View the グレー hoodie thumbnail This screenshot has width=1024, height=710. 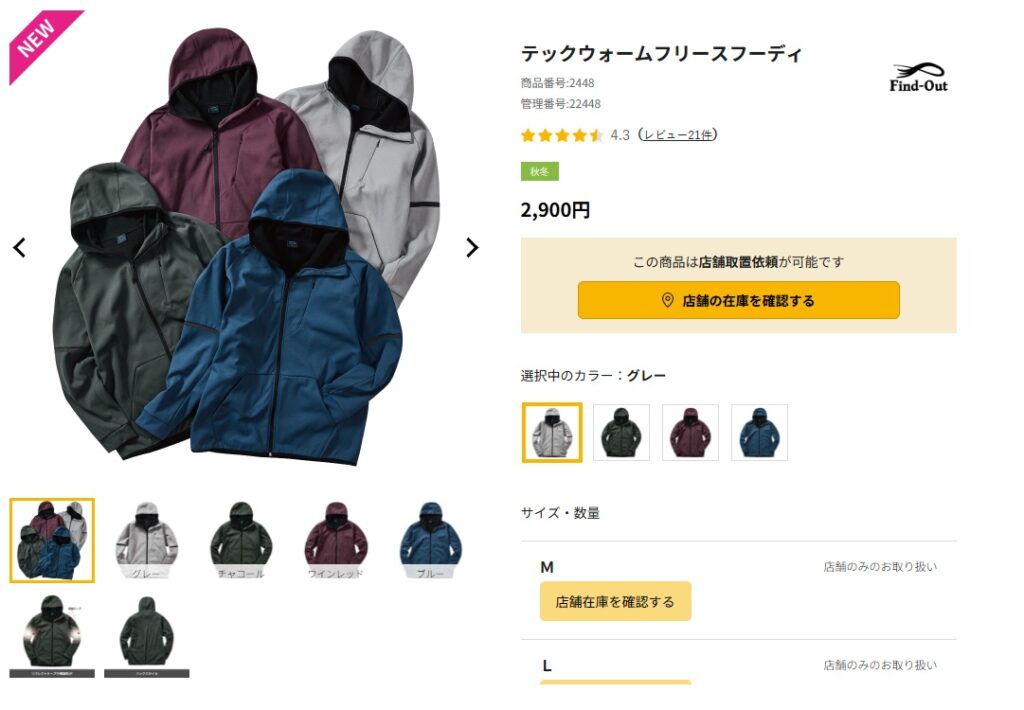tap(147, 540)
